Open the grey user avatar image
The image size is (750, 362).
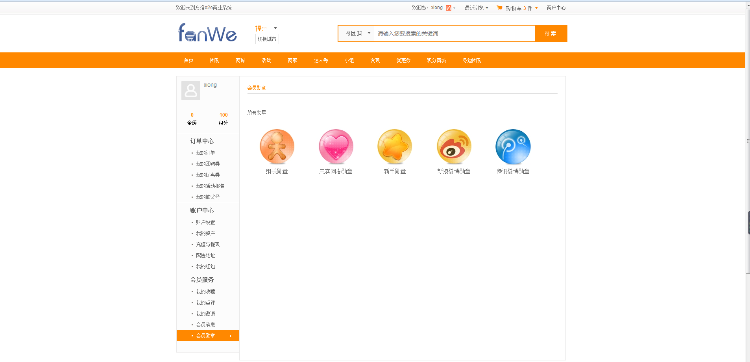(190, 90)
